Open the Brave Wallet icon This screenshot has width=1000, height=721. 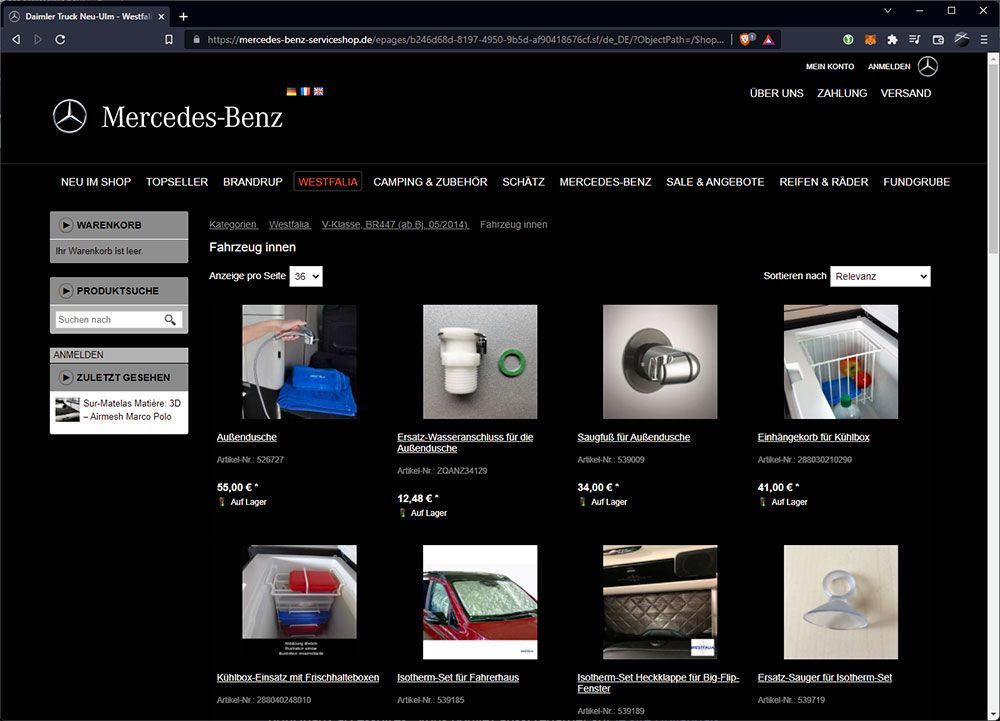coord(938,40)
